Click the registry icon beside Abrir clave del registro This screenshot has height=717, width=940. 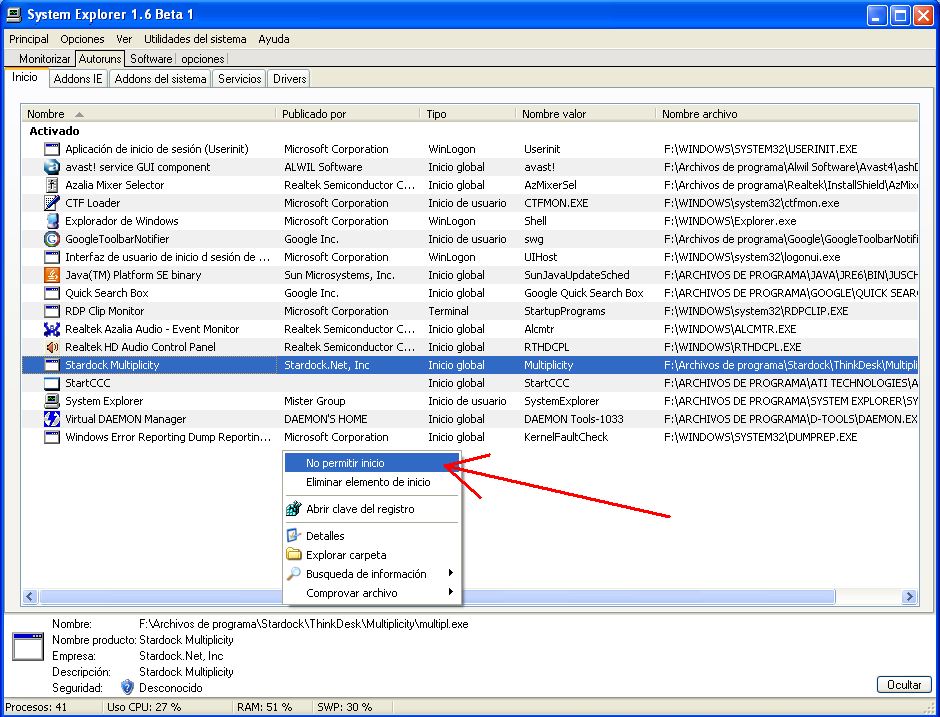[x=294, y=509]
